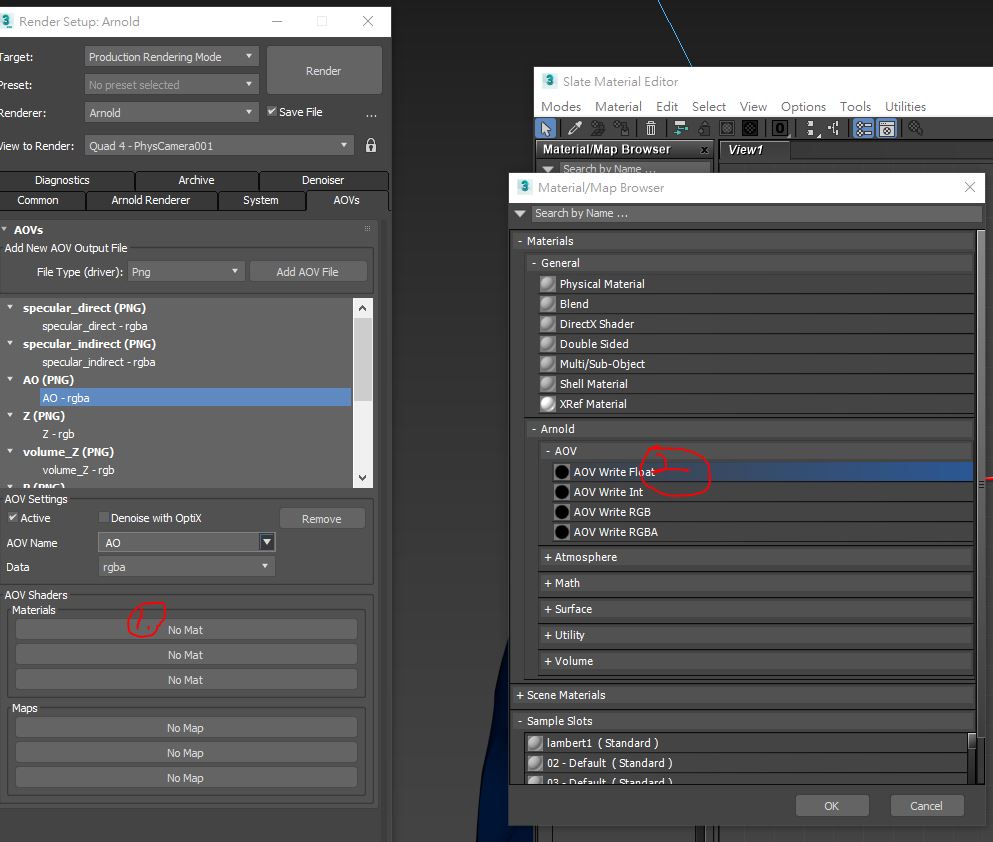Open the AOV Name dropdown
This screenshot has height=842, width=993.
coord(266,542)
